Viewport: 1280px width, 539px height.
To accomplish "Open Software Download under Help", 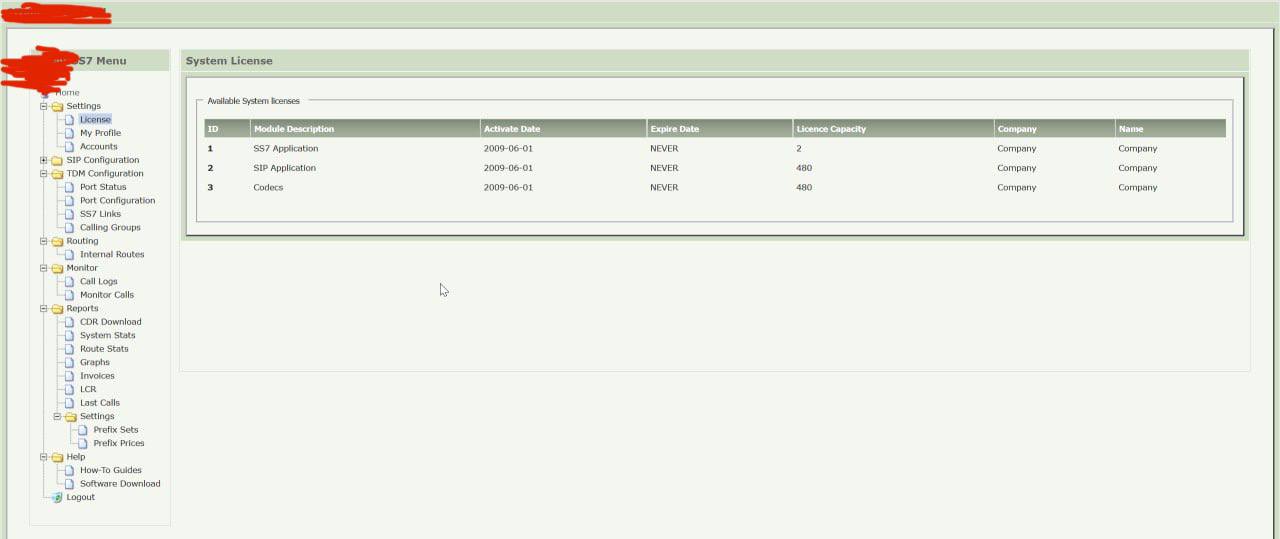I will tap(120, 484).
